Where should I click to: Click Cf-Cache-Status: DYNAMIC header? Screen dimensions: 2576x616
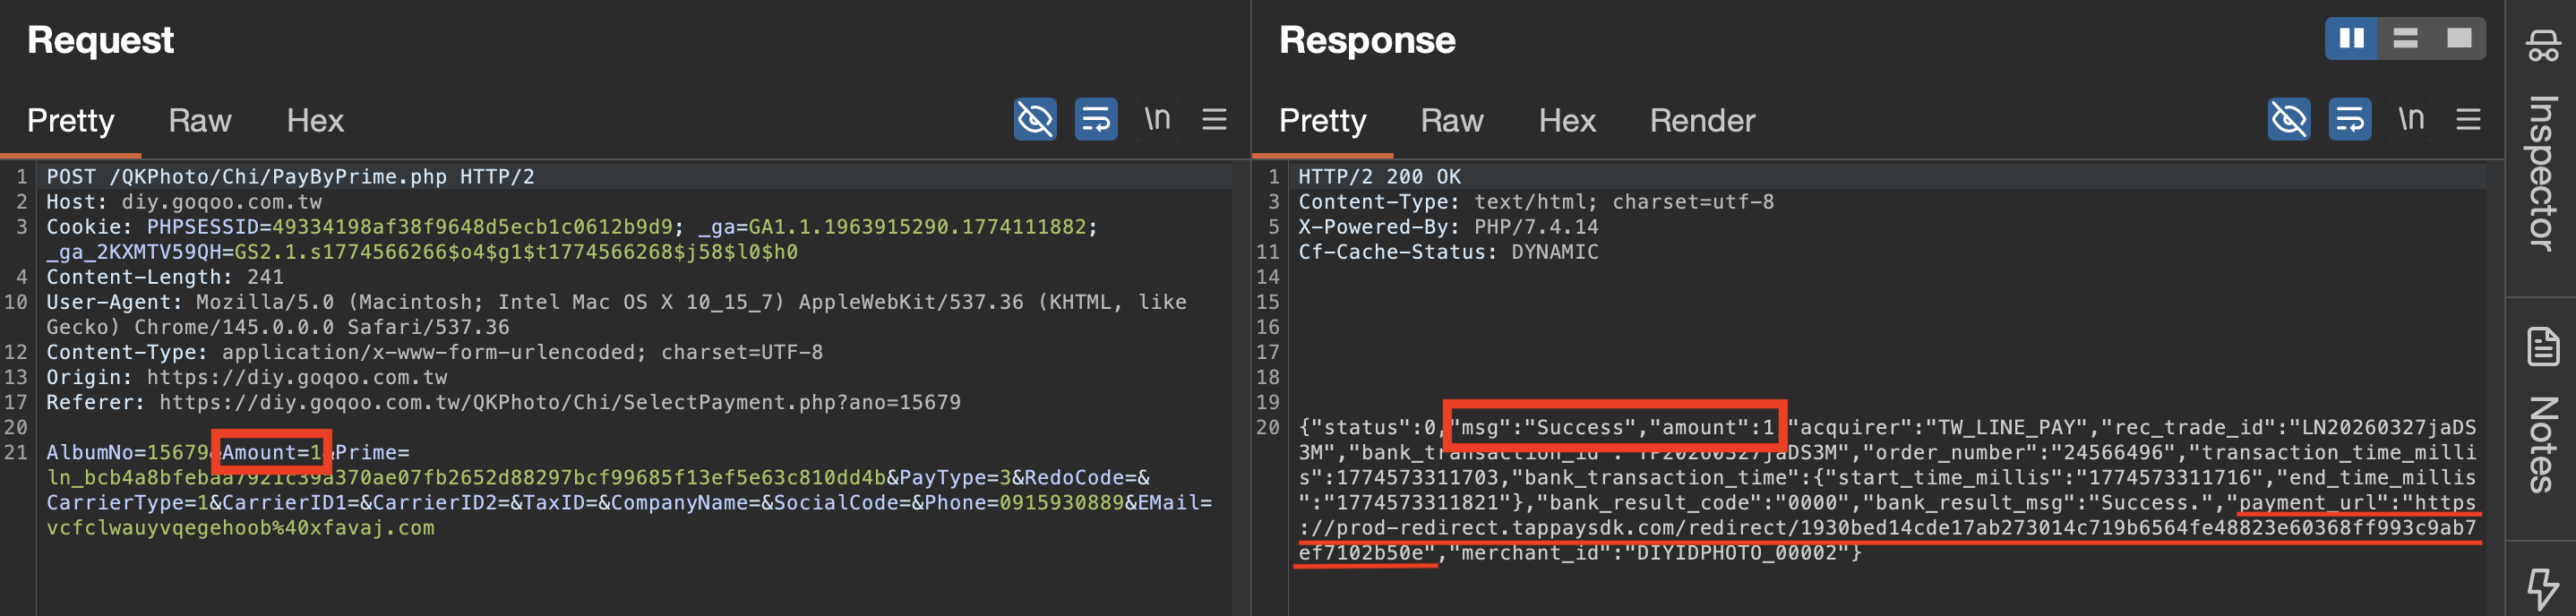point(1448,252)
